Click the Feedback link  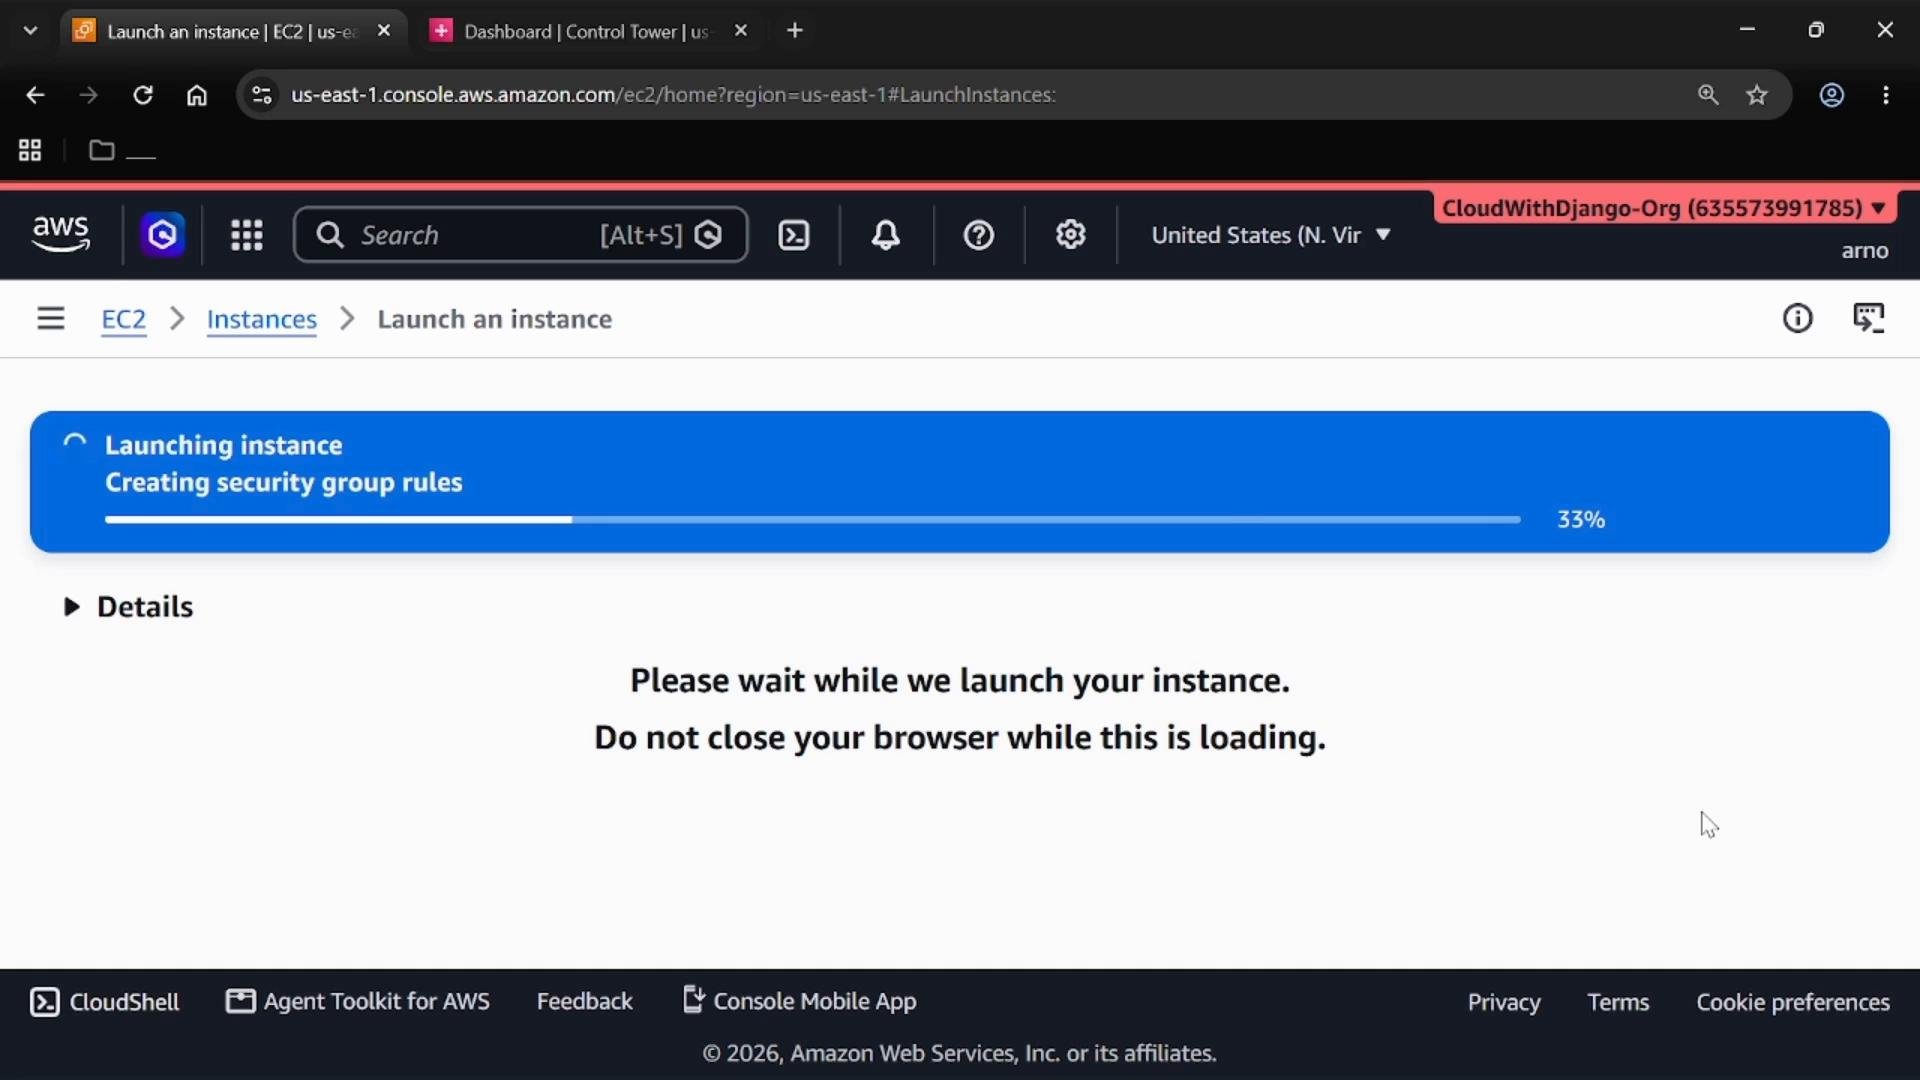click(585, 1002)
